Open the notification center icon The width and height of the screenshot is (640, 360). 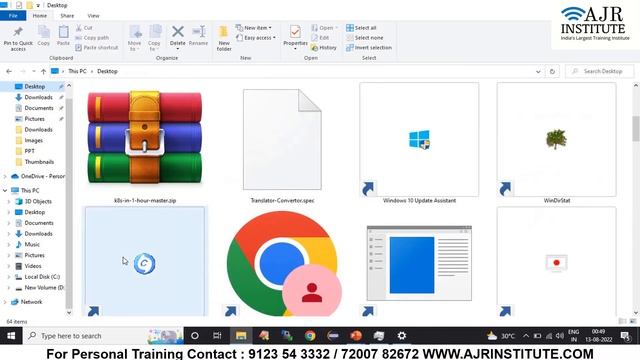(x=625, y=336)
